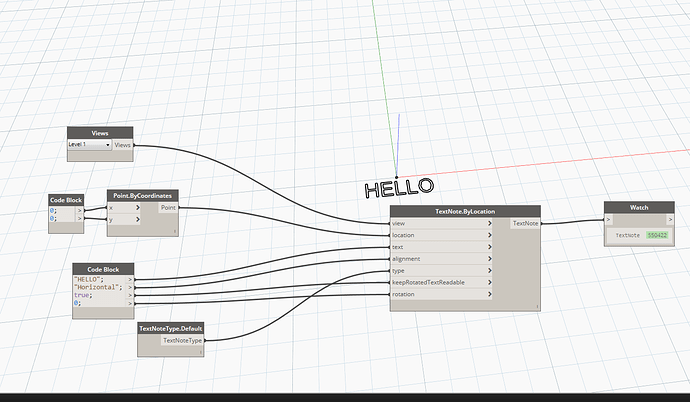Screen dimensions: 690x402
Task: Select the Point.ByCoordinates node header
Action: (143, 196)
